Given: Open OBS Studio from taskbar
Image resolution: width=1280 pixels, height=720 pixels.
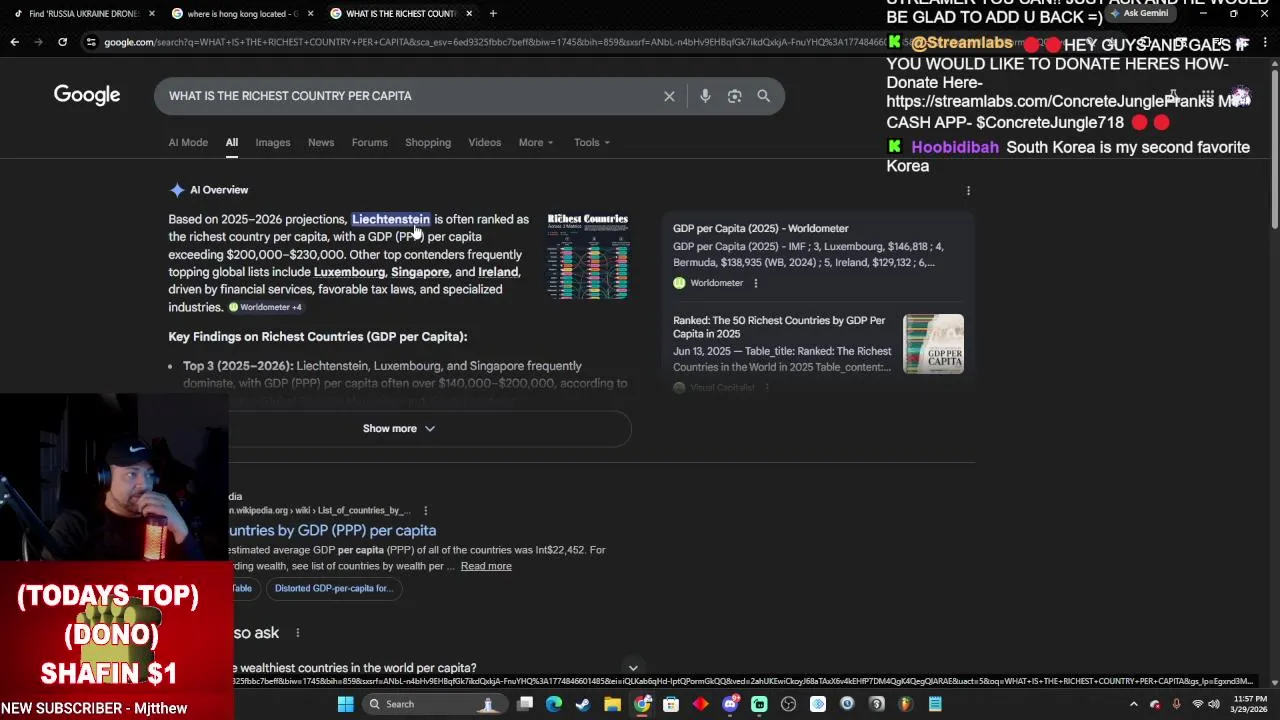Looking at the screenshot, I should click(788, 704).
